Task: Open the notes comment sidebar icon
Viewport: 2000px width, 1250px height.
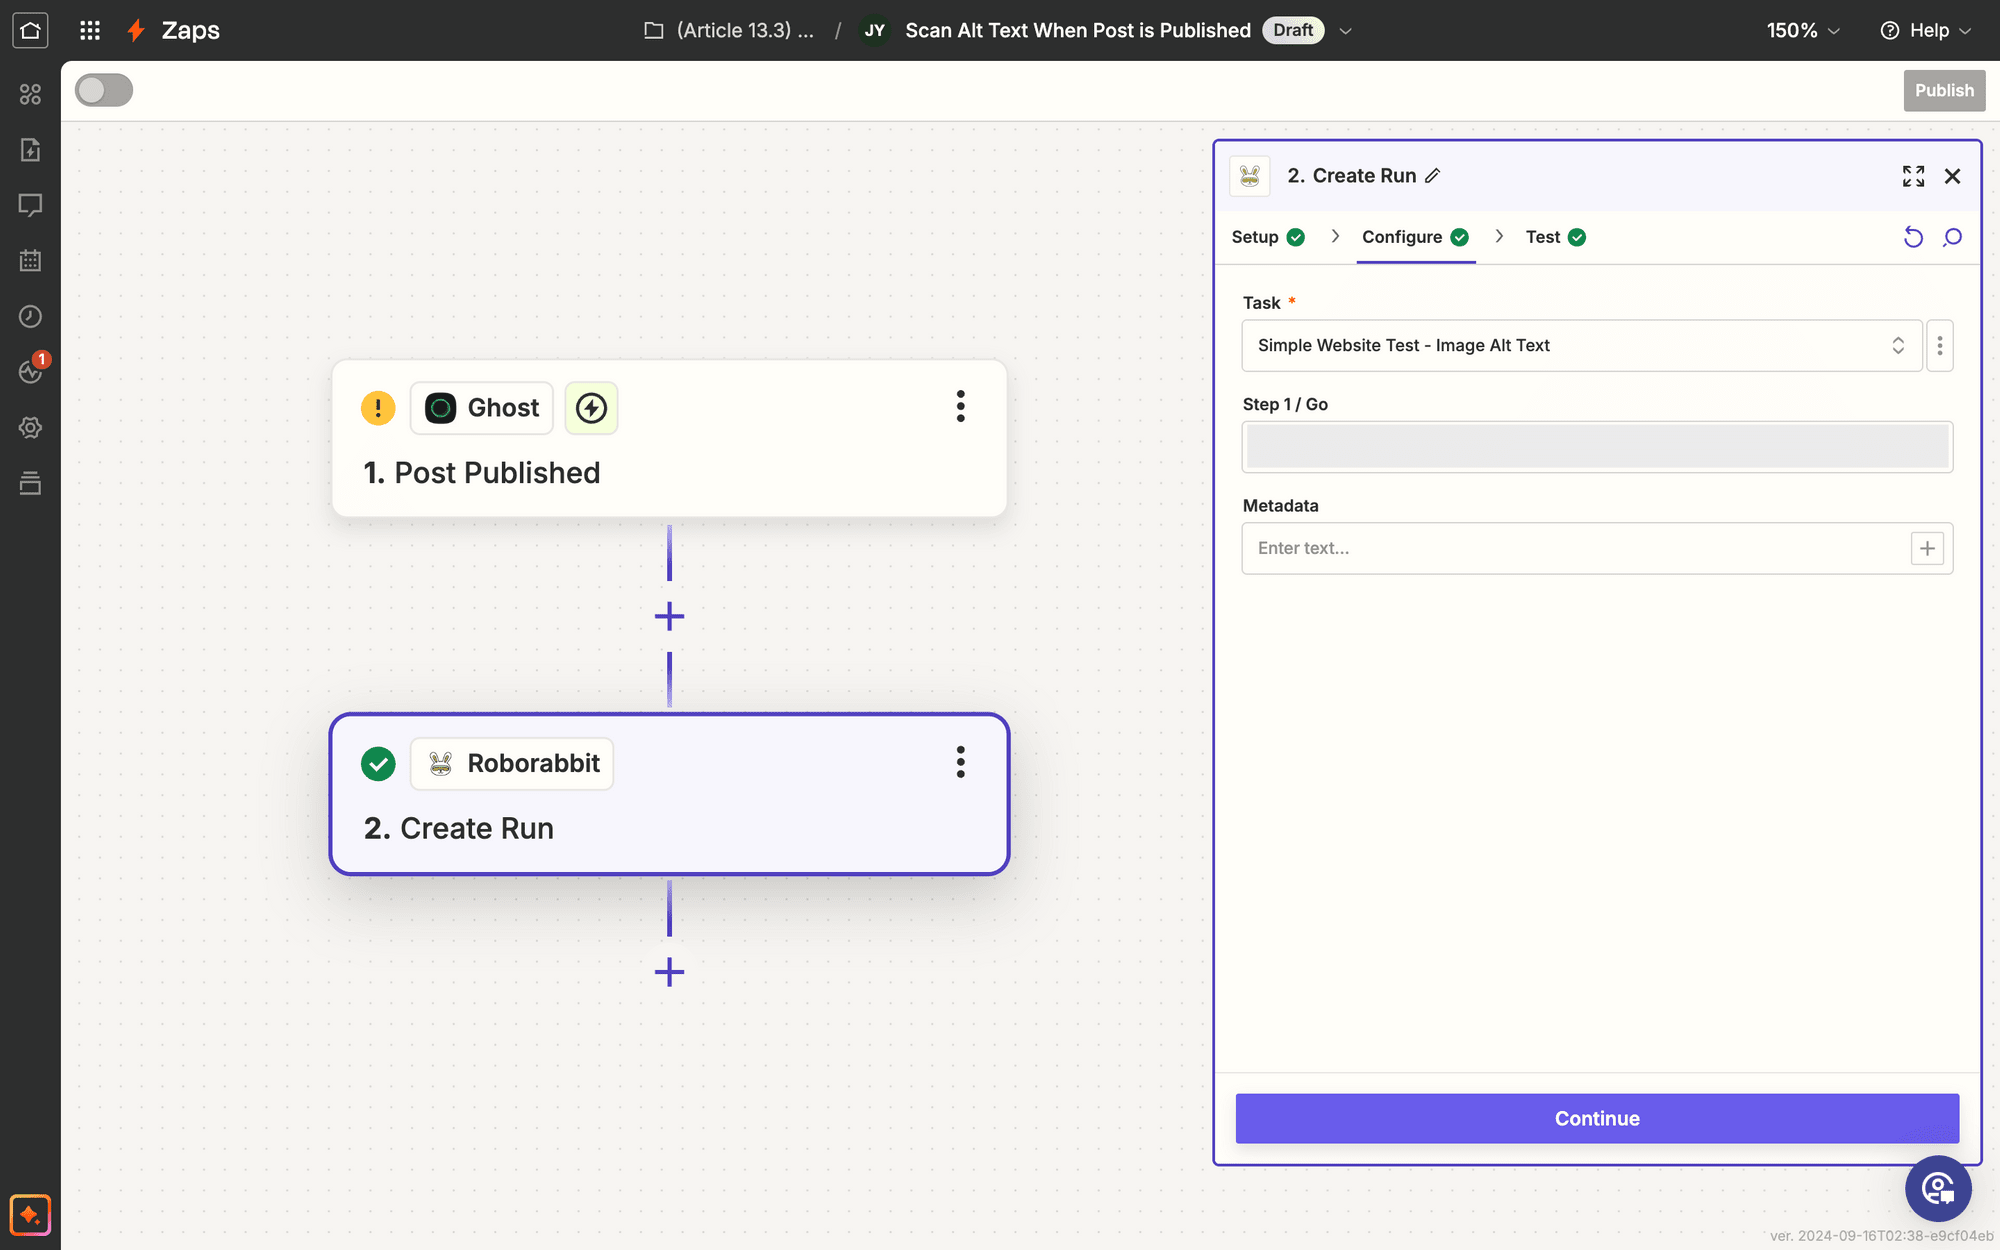Action: tap(30, 205)
